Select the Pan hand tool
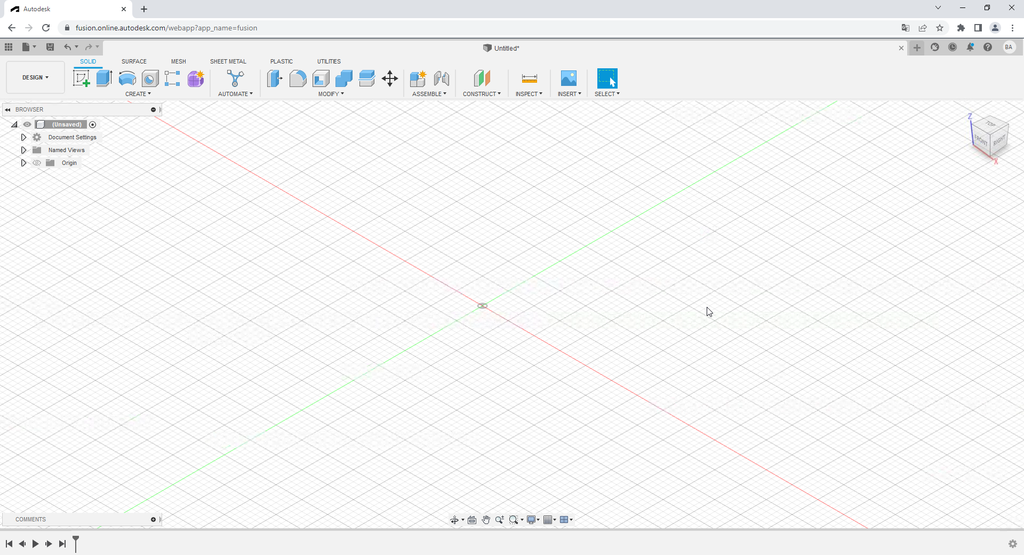 click(486, 520)
